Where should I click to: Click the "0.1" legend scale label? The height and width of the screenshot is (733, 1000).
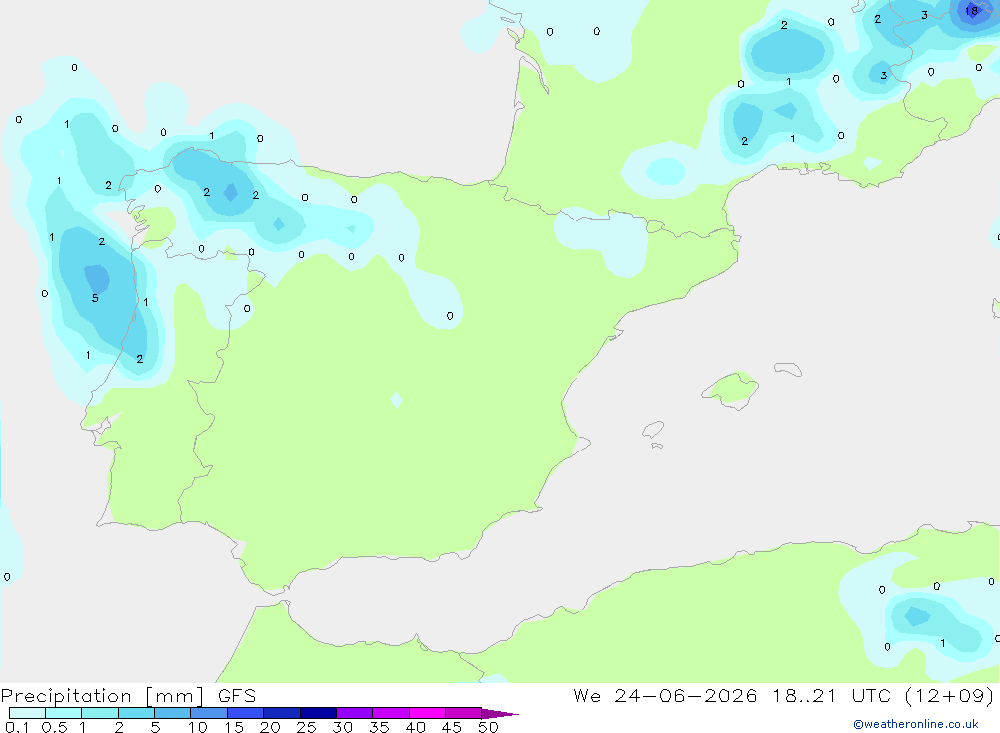click(x=17, y=727)
